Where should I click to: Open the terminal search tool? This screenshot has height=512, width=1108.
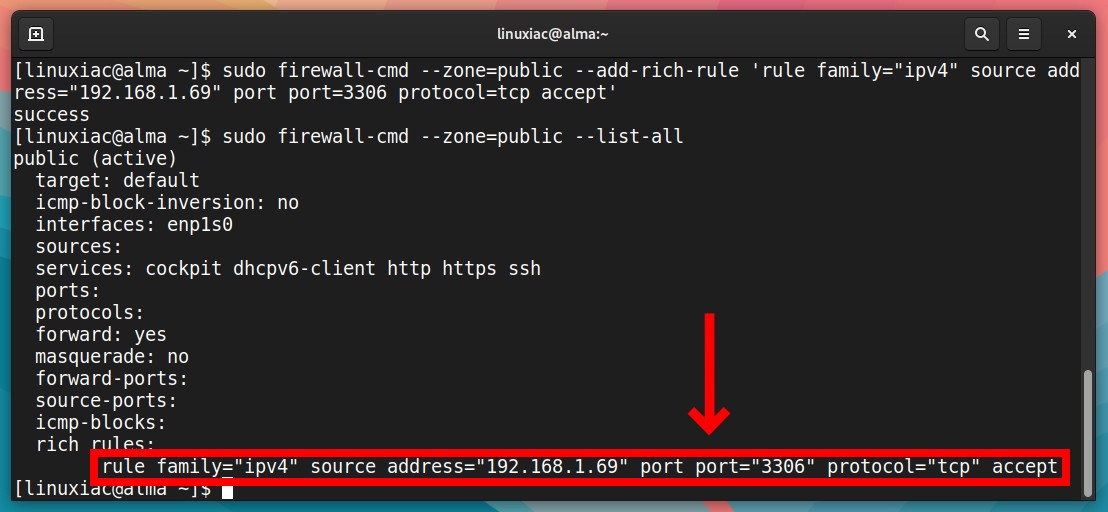coord(982,34)
